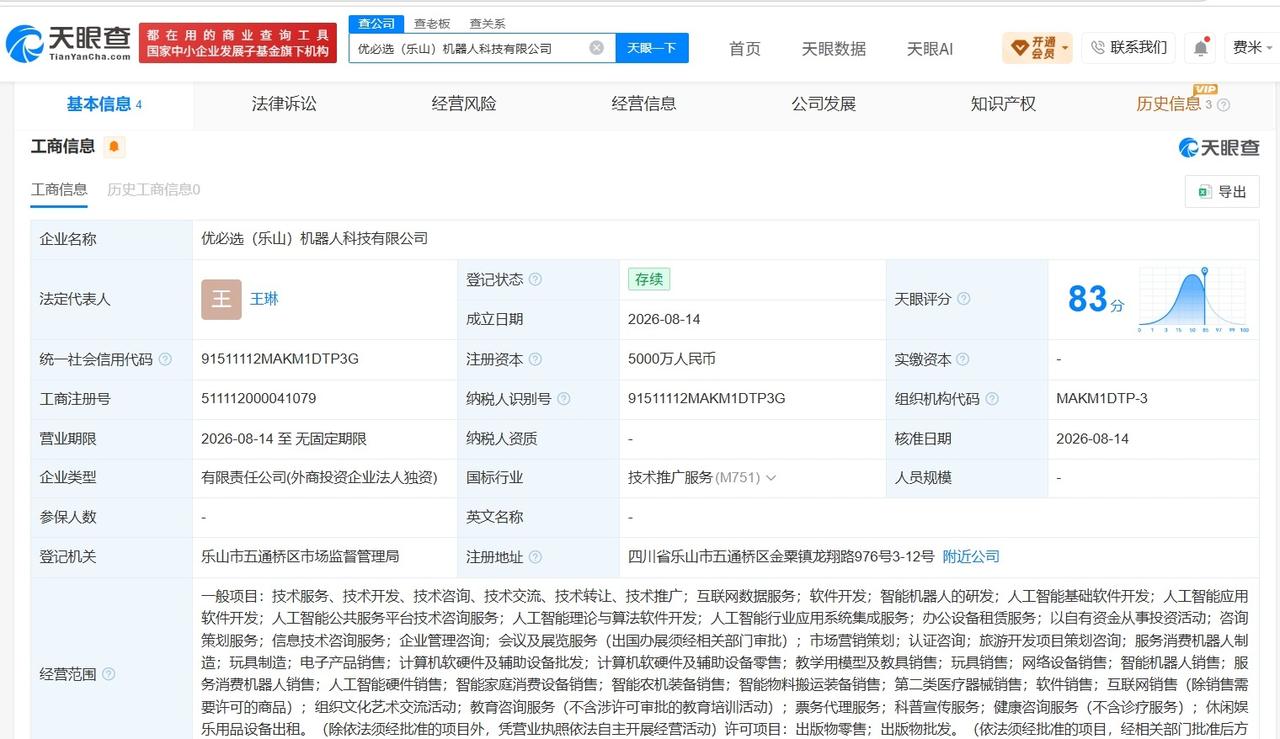Expand 技术推广服务 (M751) industry dropdown
The image size is (1280, 739).
[x=770, y=478]
